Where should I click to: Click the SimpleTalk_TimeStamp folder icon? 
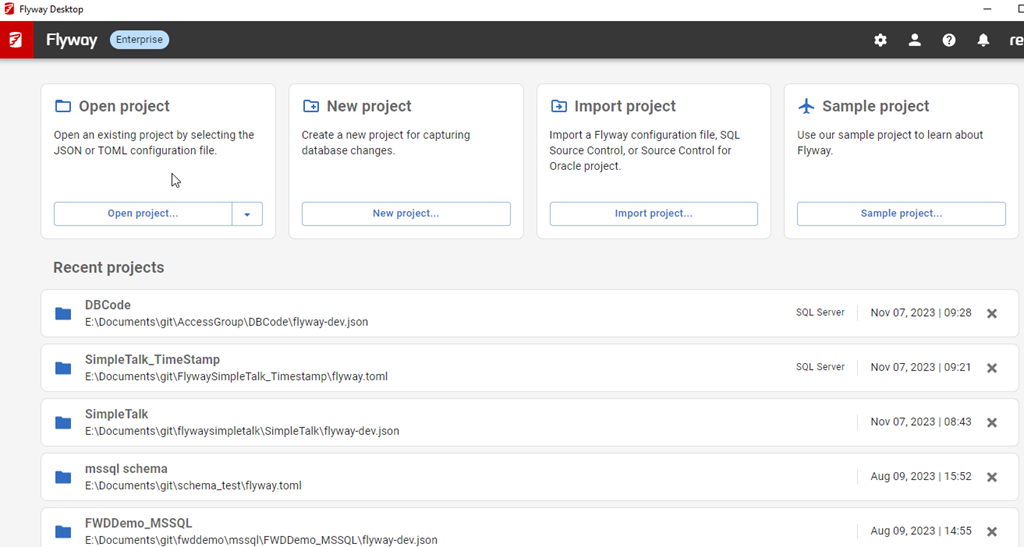(x=63, y=368)
